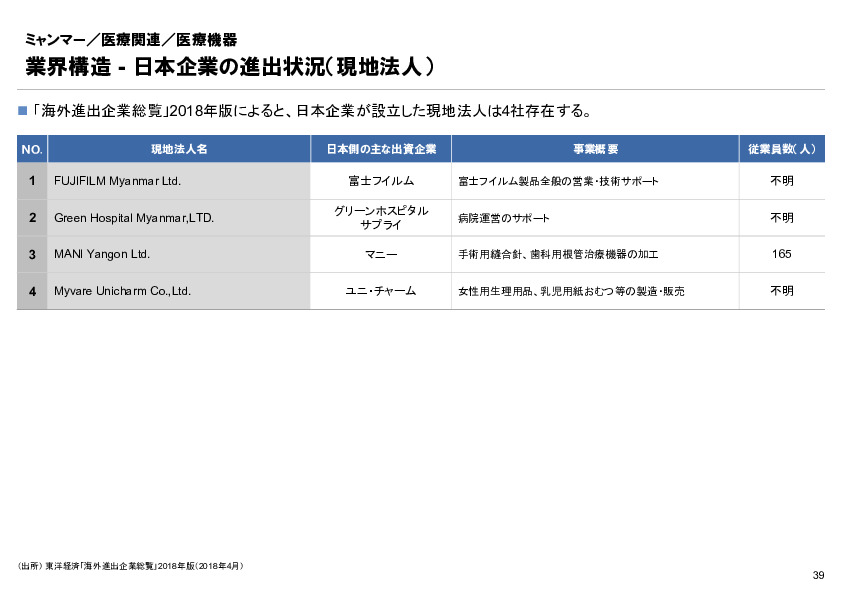
Task: Click the 'マニー' investor cell
Action: (x=381, y=254)
